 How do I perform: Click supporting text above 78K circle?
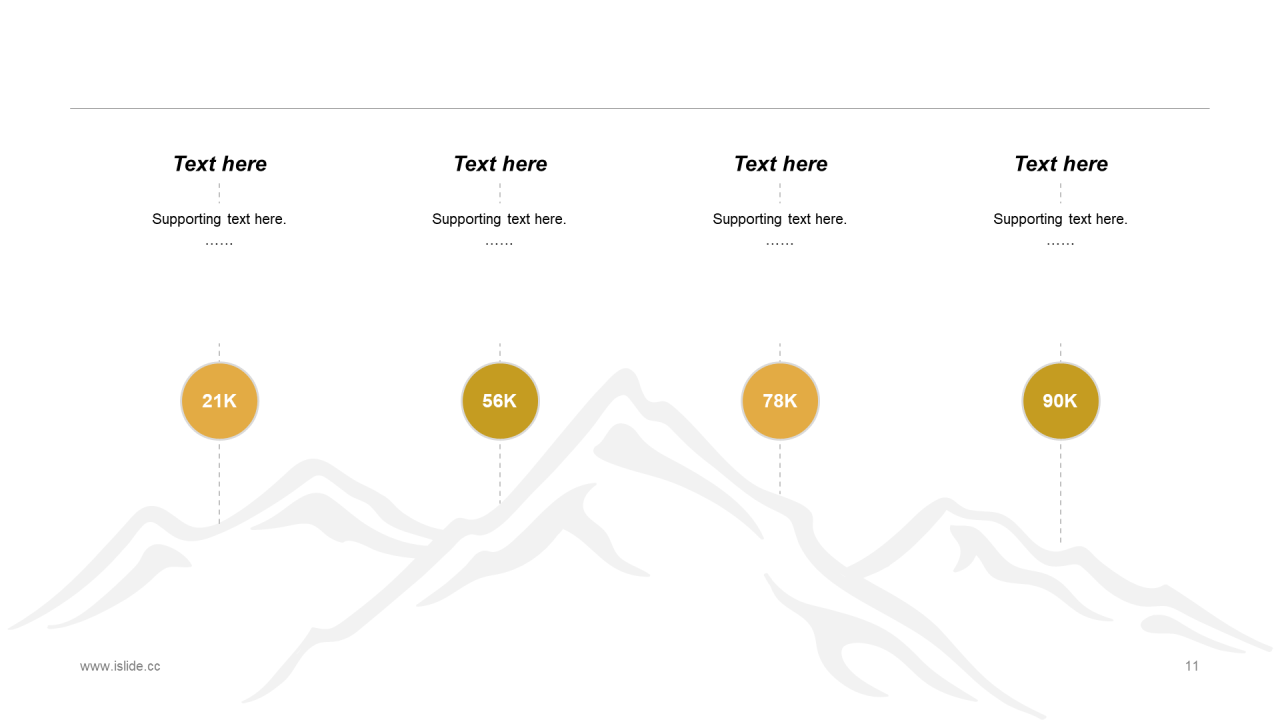point(780,229)
